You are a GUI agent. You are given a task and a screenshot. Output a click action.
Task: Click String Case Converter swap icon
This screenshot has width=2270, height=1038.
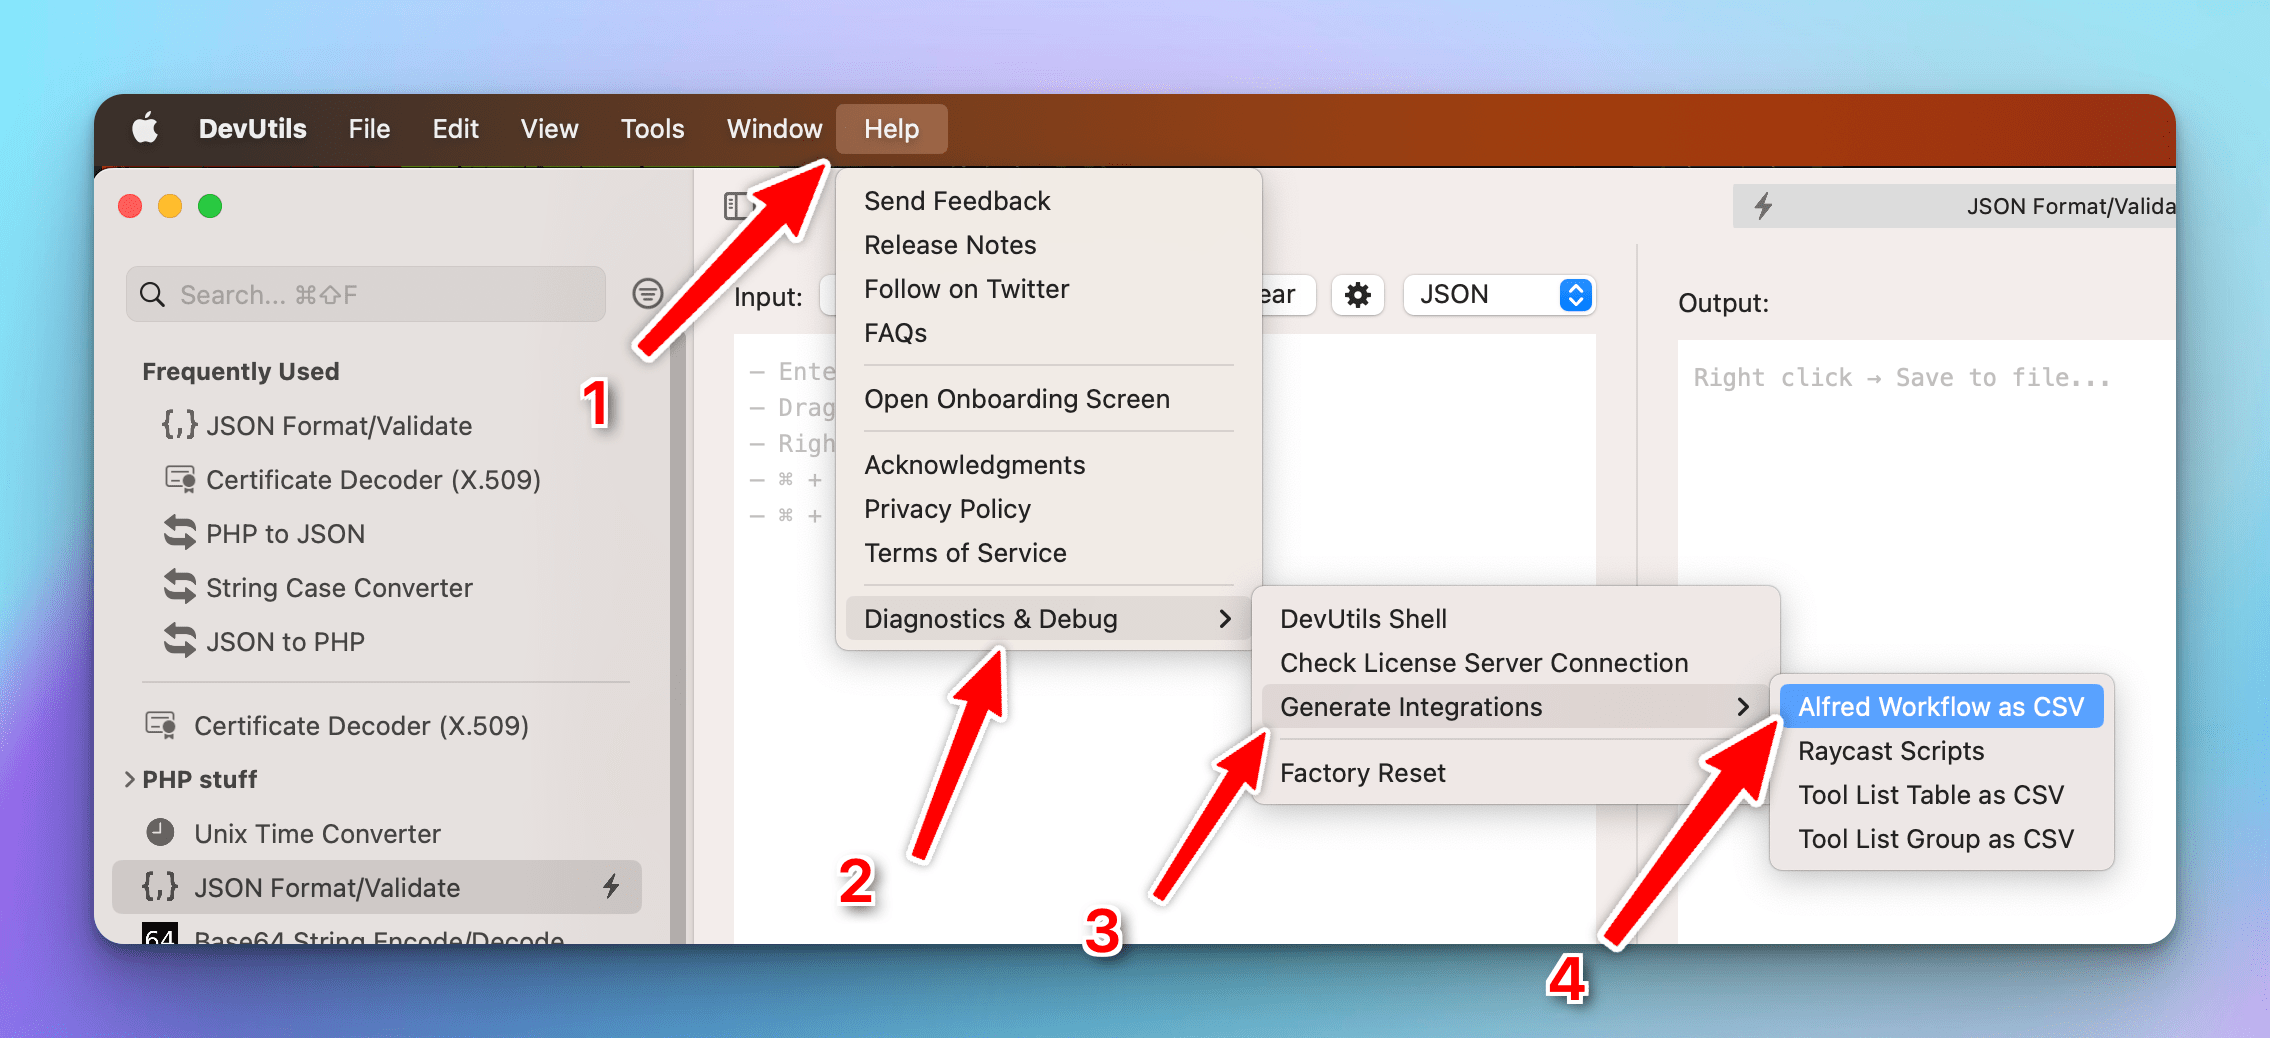click(180, 586)
